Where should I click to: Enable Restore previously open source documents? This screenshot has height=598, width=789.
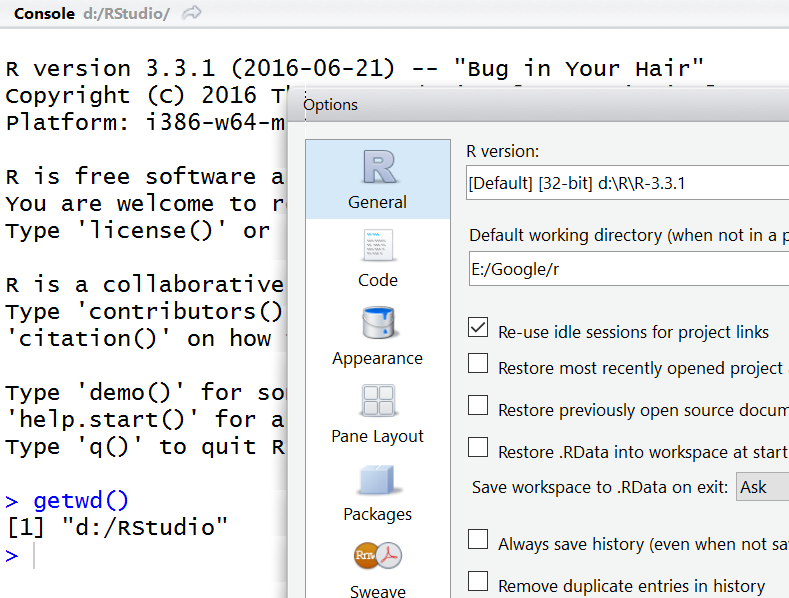click(478, 406)
